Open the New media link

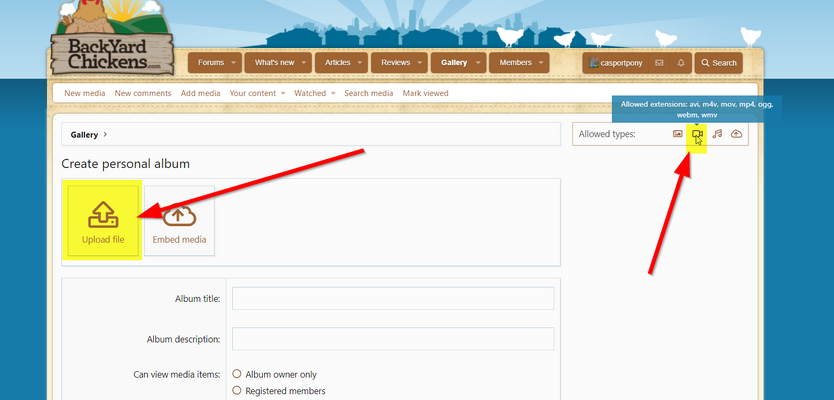point(85,93)
